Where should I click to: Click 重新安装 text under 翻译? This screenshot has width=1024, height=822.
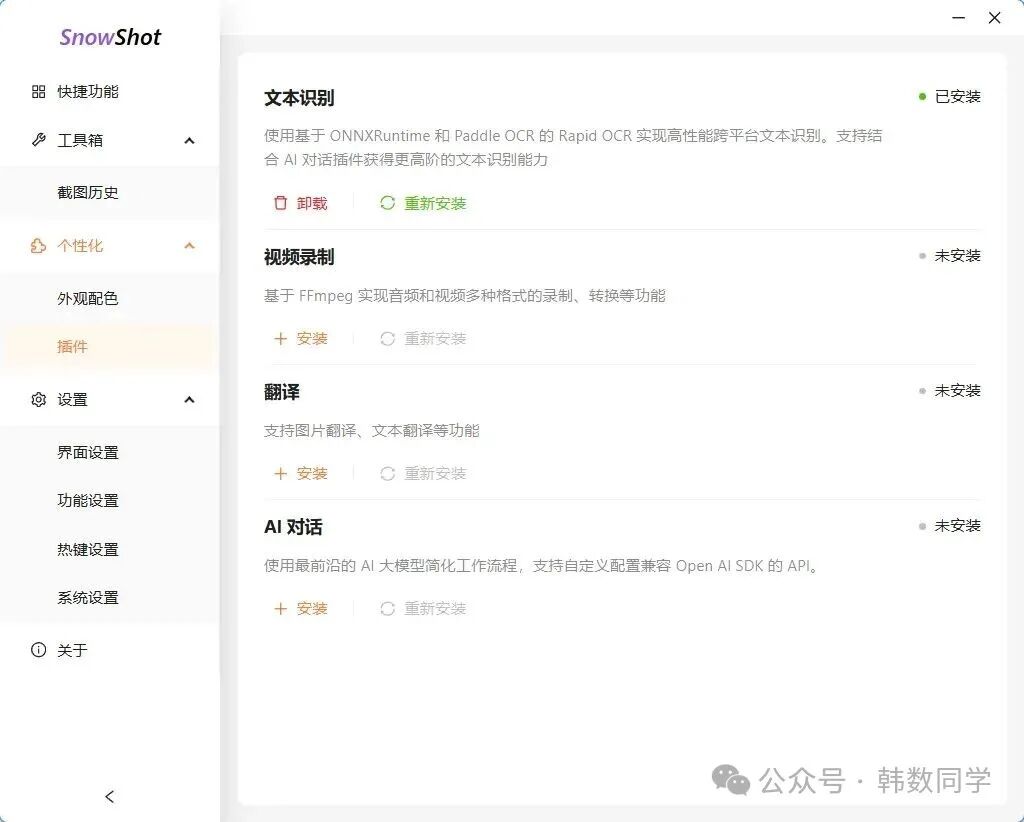click(435, 473)
